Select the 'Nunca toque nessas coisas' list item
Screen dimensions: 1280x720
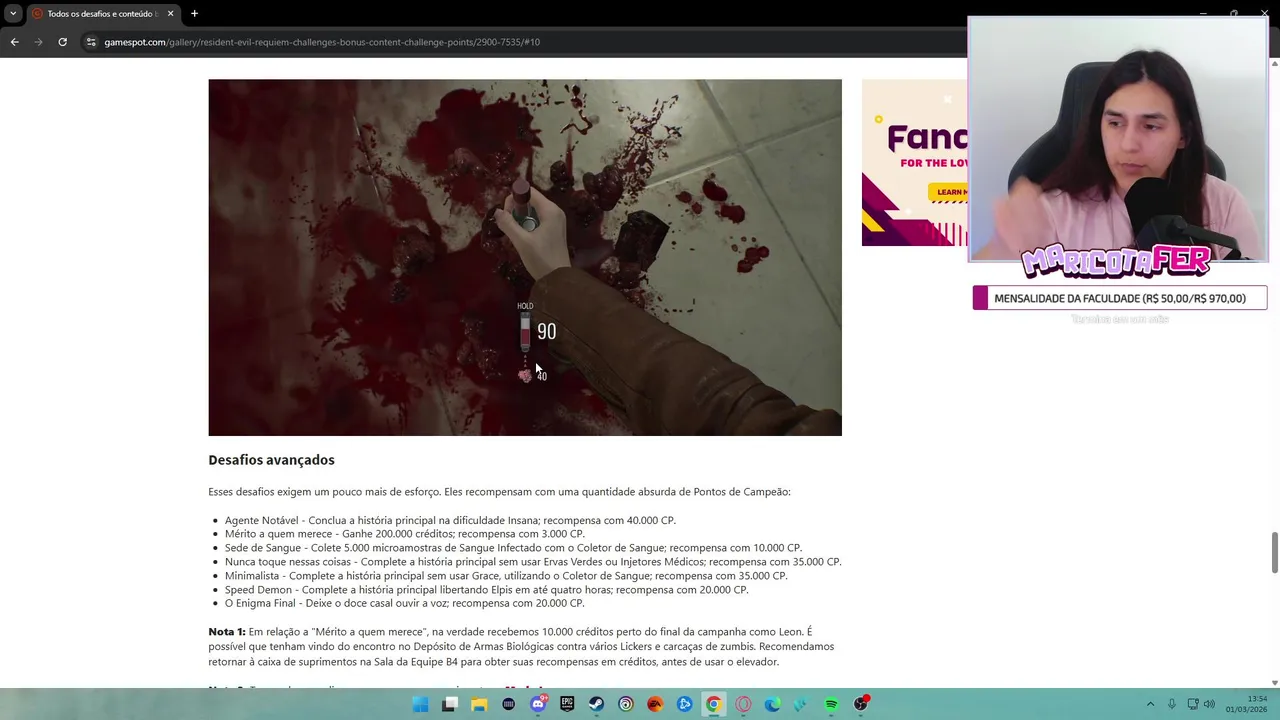tap(533, 562)
